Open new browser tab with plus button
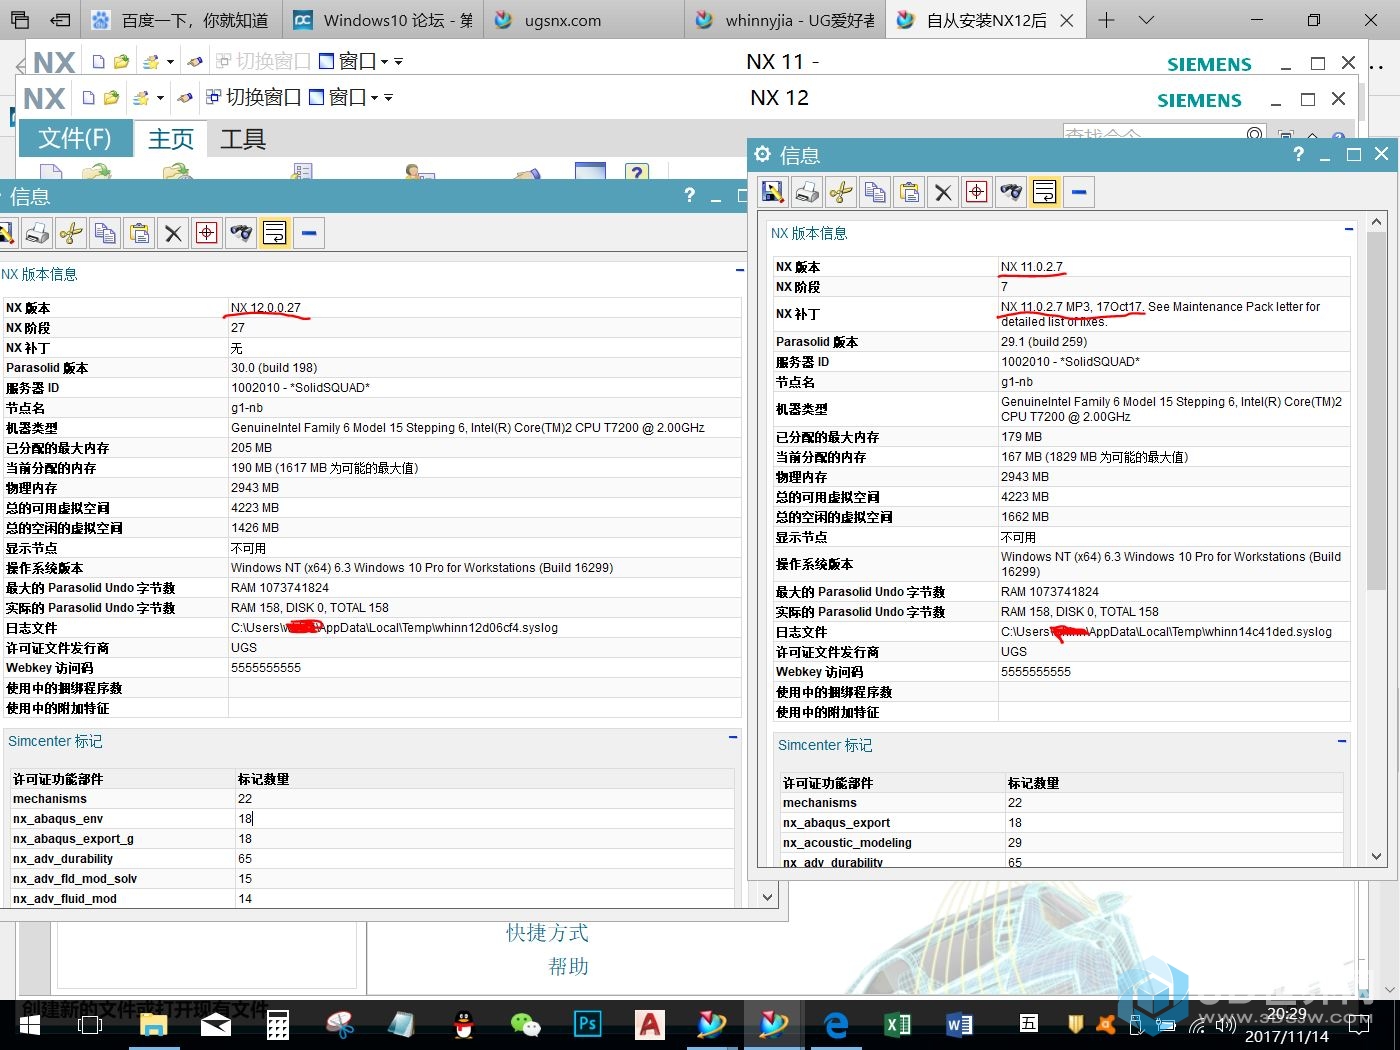 1107,20
